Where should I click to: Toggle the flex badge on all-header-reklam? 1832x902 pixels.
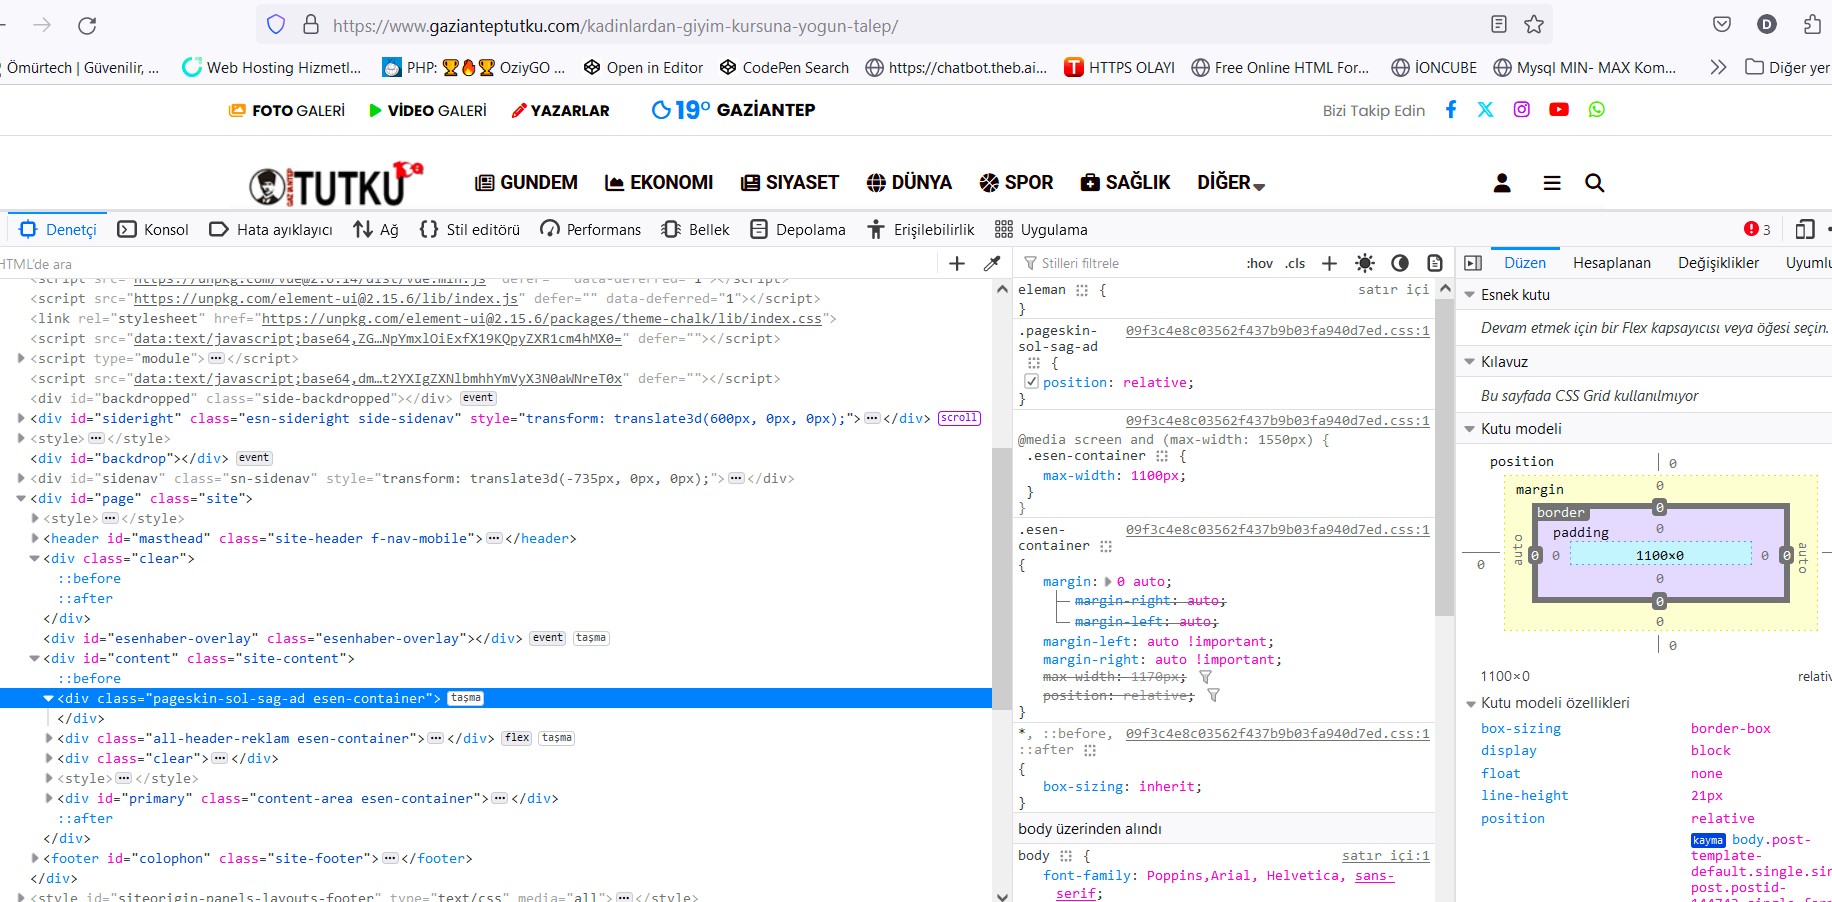(517, 738)
